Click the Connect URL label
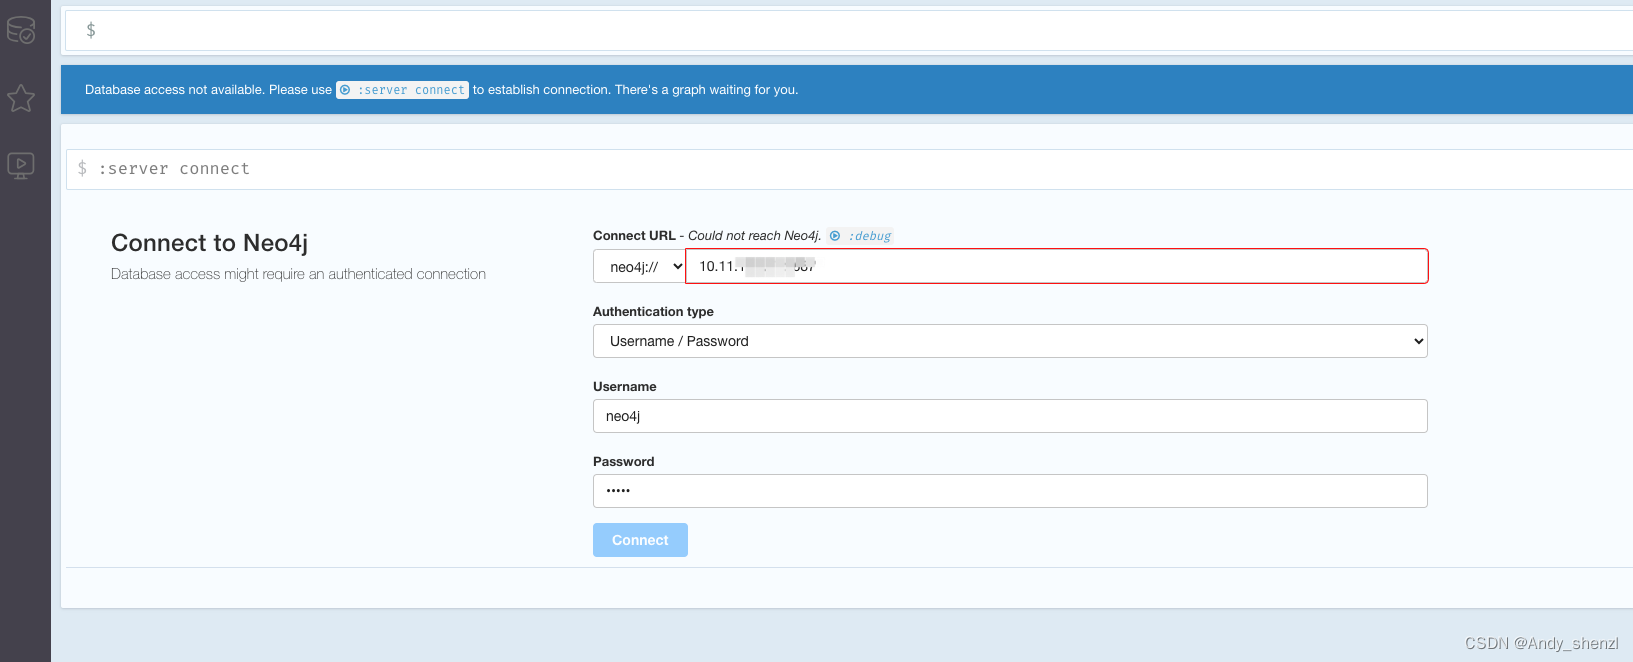Viewport: 1633px width, 662px height. coord(634,236)
